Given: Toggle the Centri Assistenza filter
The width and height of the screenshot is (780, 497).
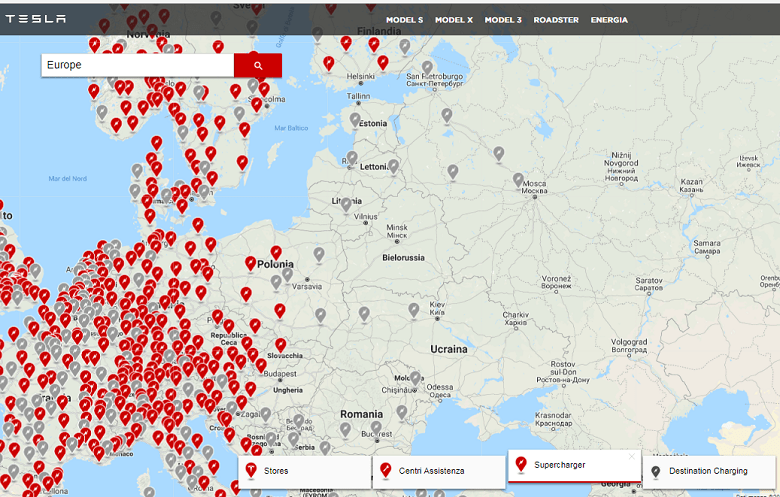Looking at the screenshot, I should tap(439, 471).
